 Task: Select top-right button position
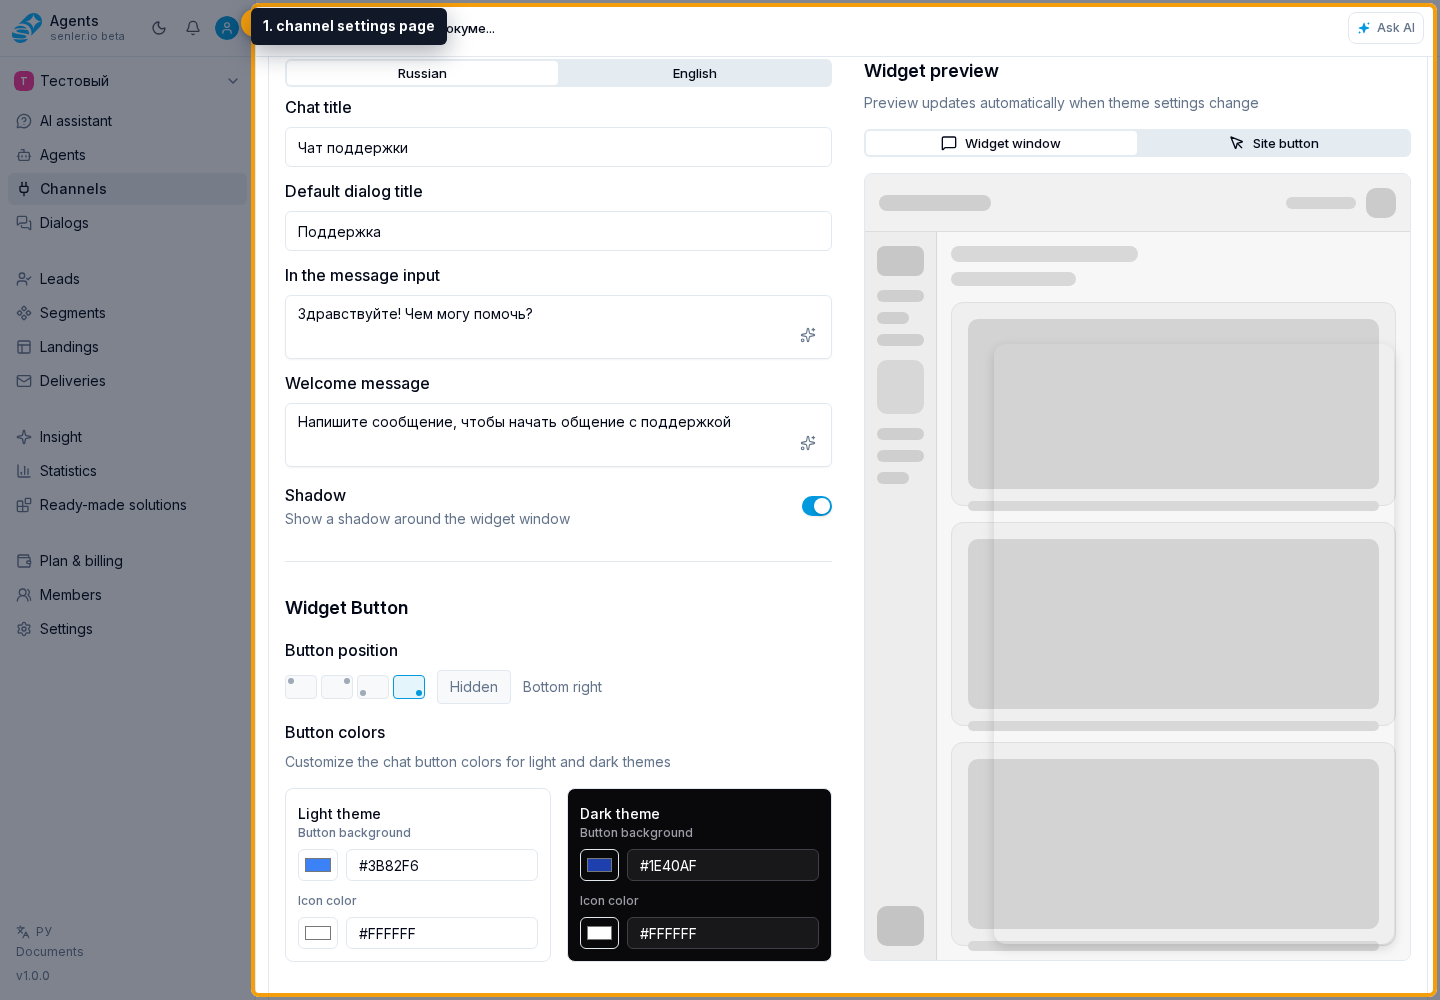tap(337, 687)
